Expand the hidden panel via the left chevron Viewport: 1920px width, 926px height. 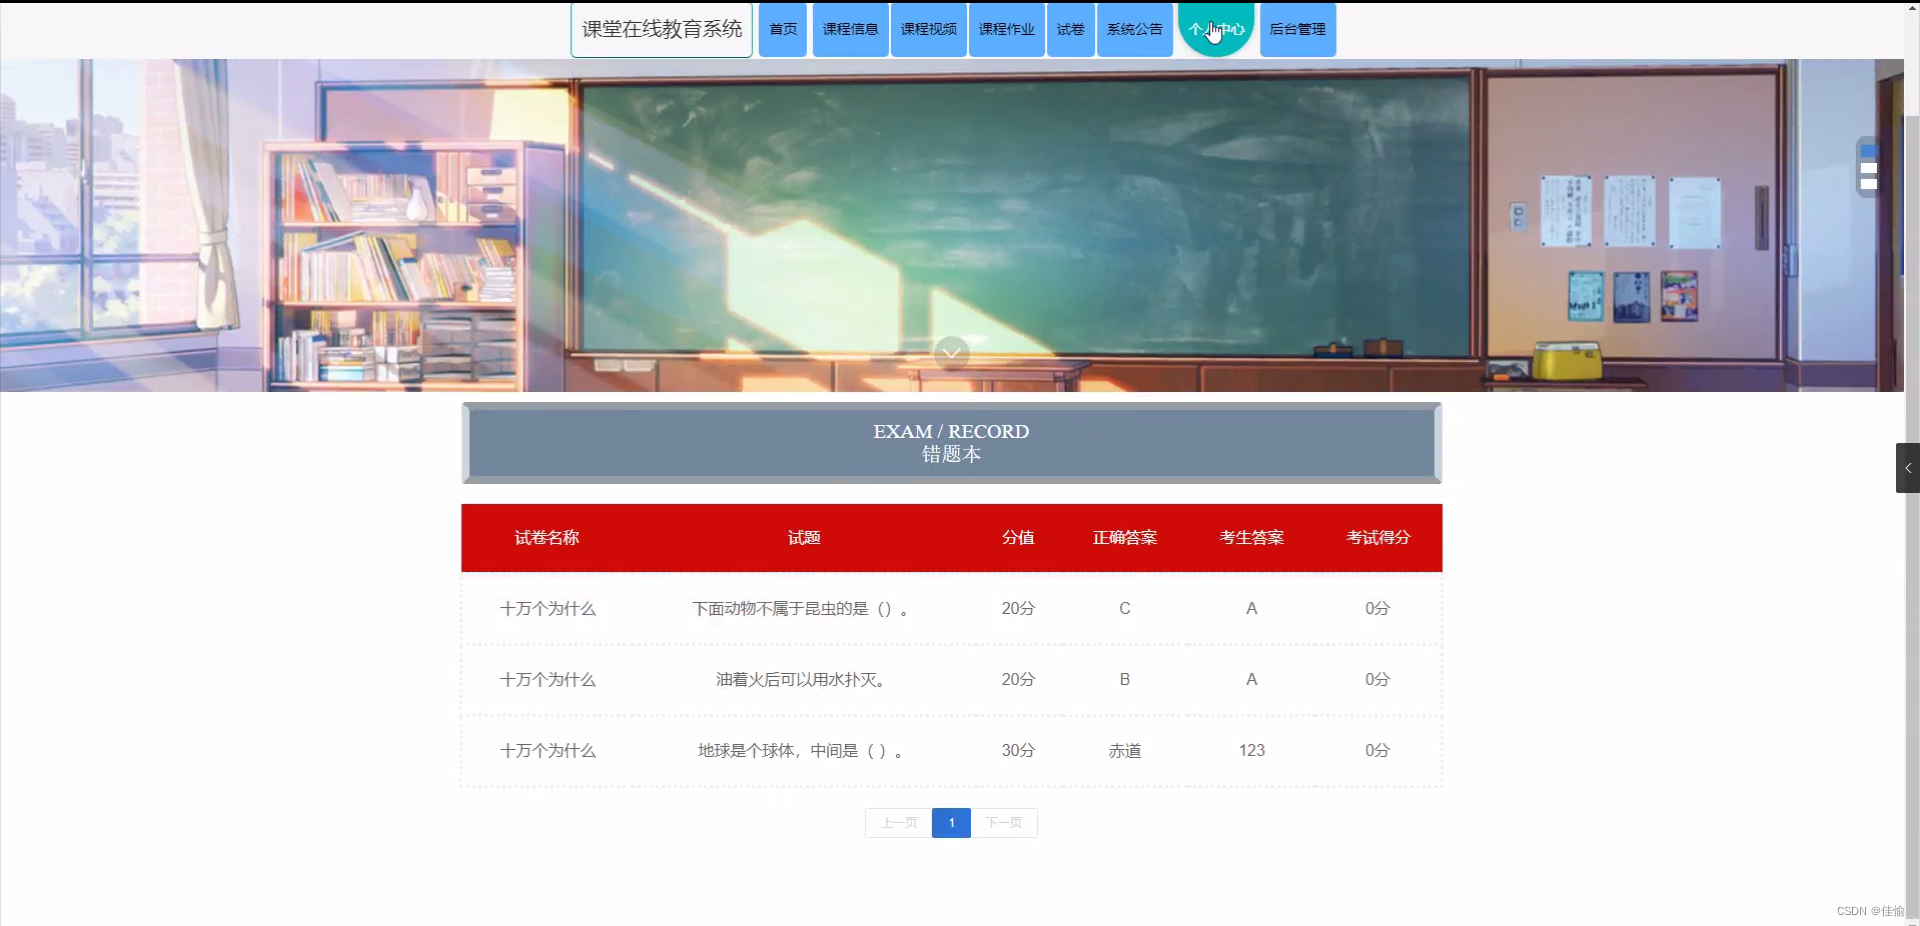[x=1908, y=467]
